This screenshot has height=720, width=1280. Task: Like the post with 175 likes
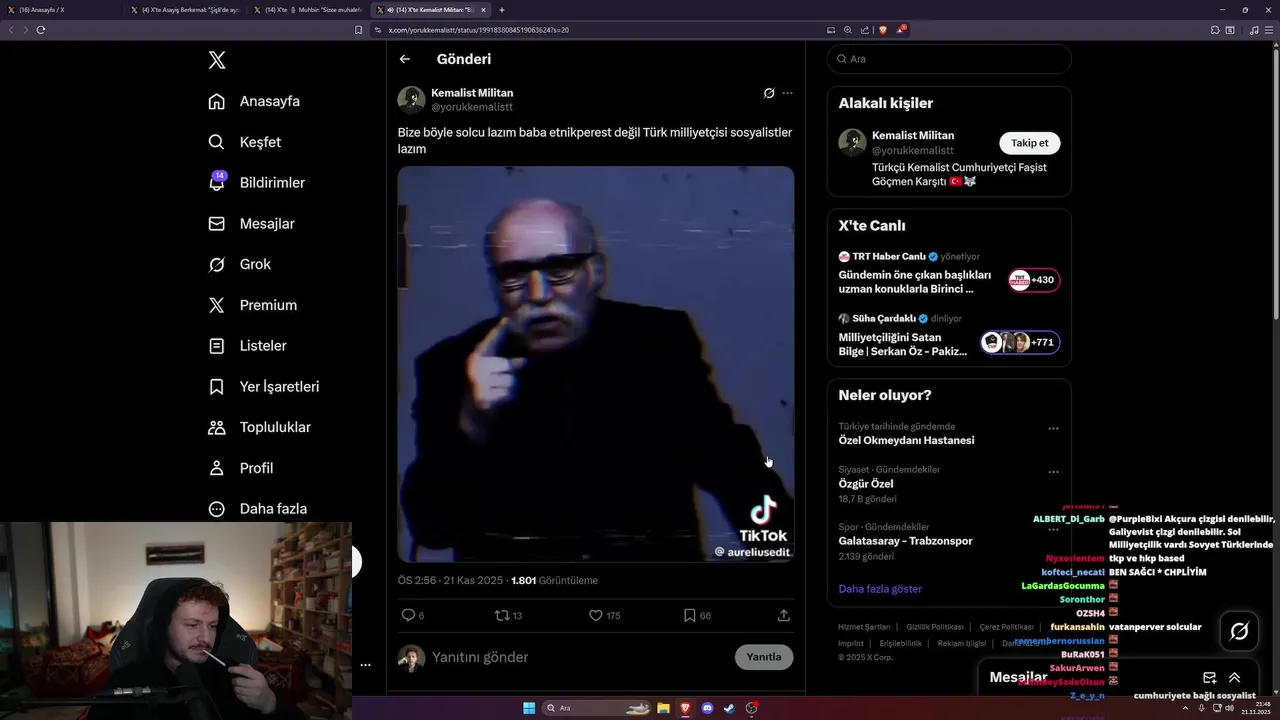596,615
